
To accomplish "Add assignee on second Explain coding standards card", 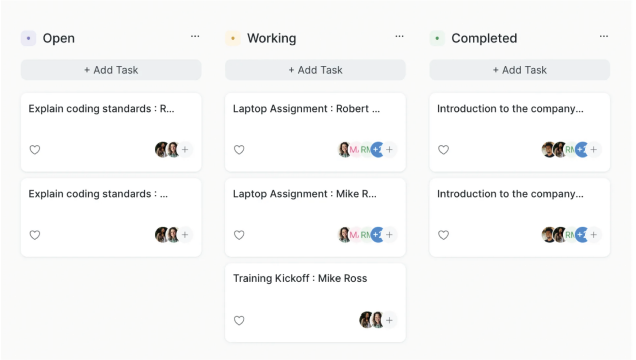I will 185,235.
